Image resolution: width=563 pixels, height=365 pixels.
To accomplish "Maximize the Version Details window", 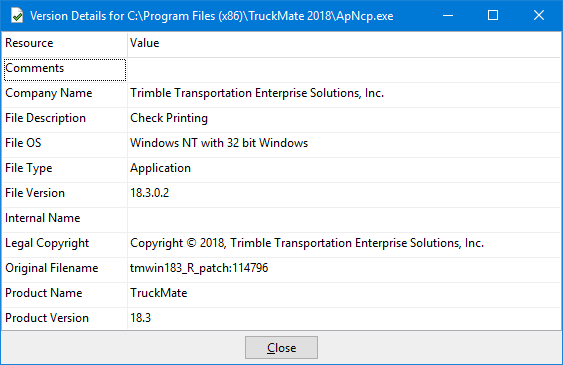I will pos(493,15).
